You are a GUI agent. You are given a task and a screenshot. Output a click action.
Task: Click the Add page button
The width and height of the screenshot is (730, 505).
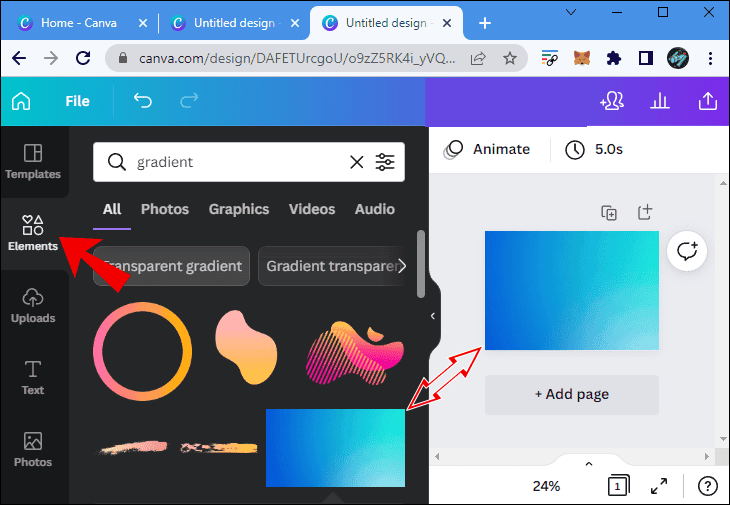tap(572, 394)
